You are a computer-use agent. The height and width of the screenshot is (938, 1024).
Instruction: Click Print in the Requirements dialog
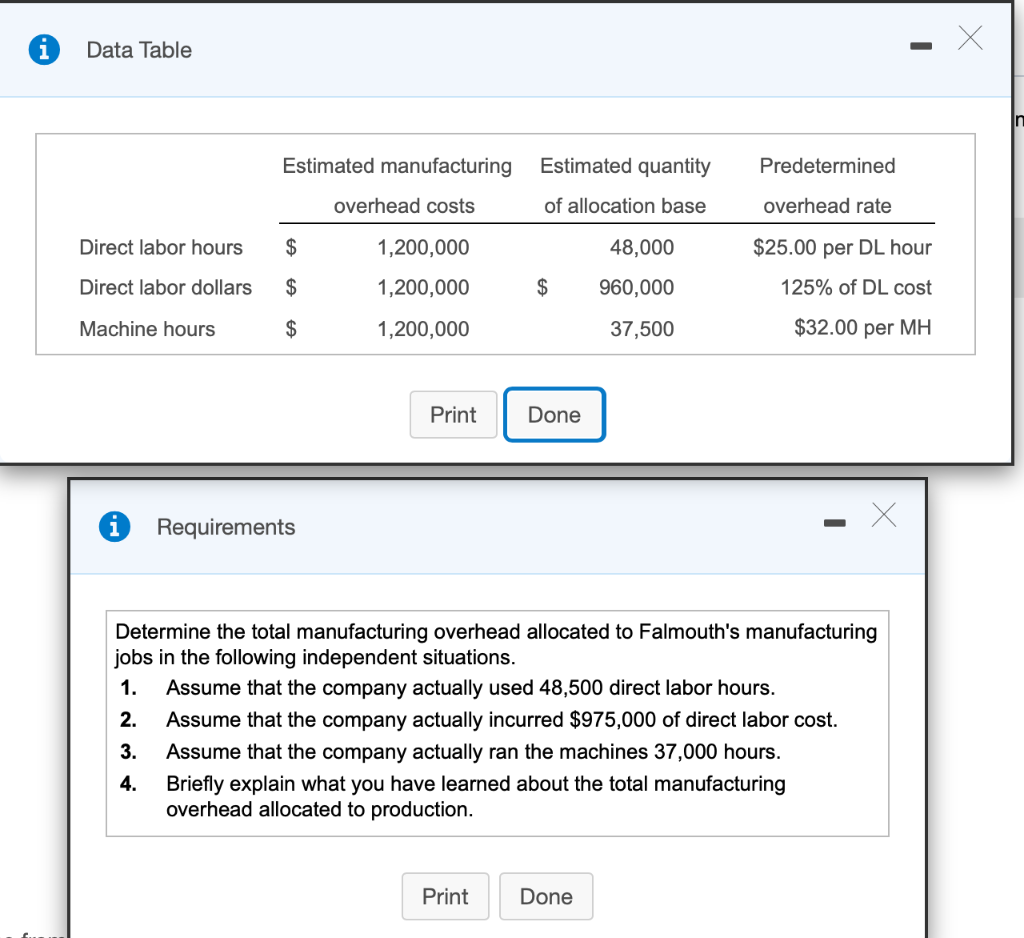[x=445, y=896]
